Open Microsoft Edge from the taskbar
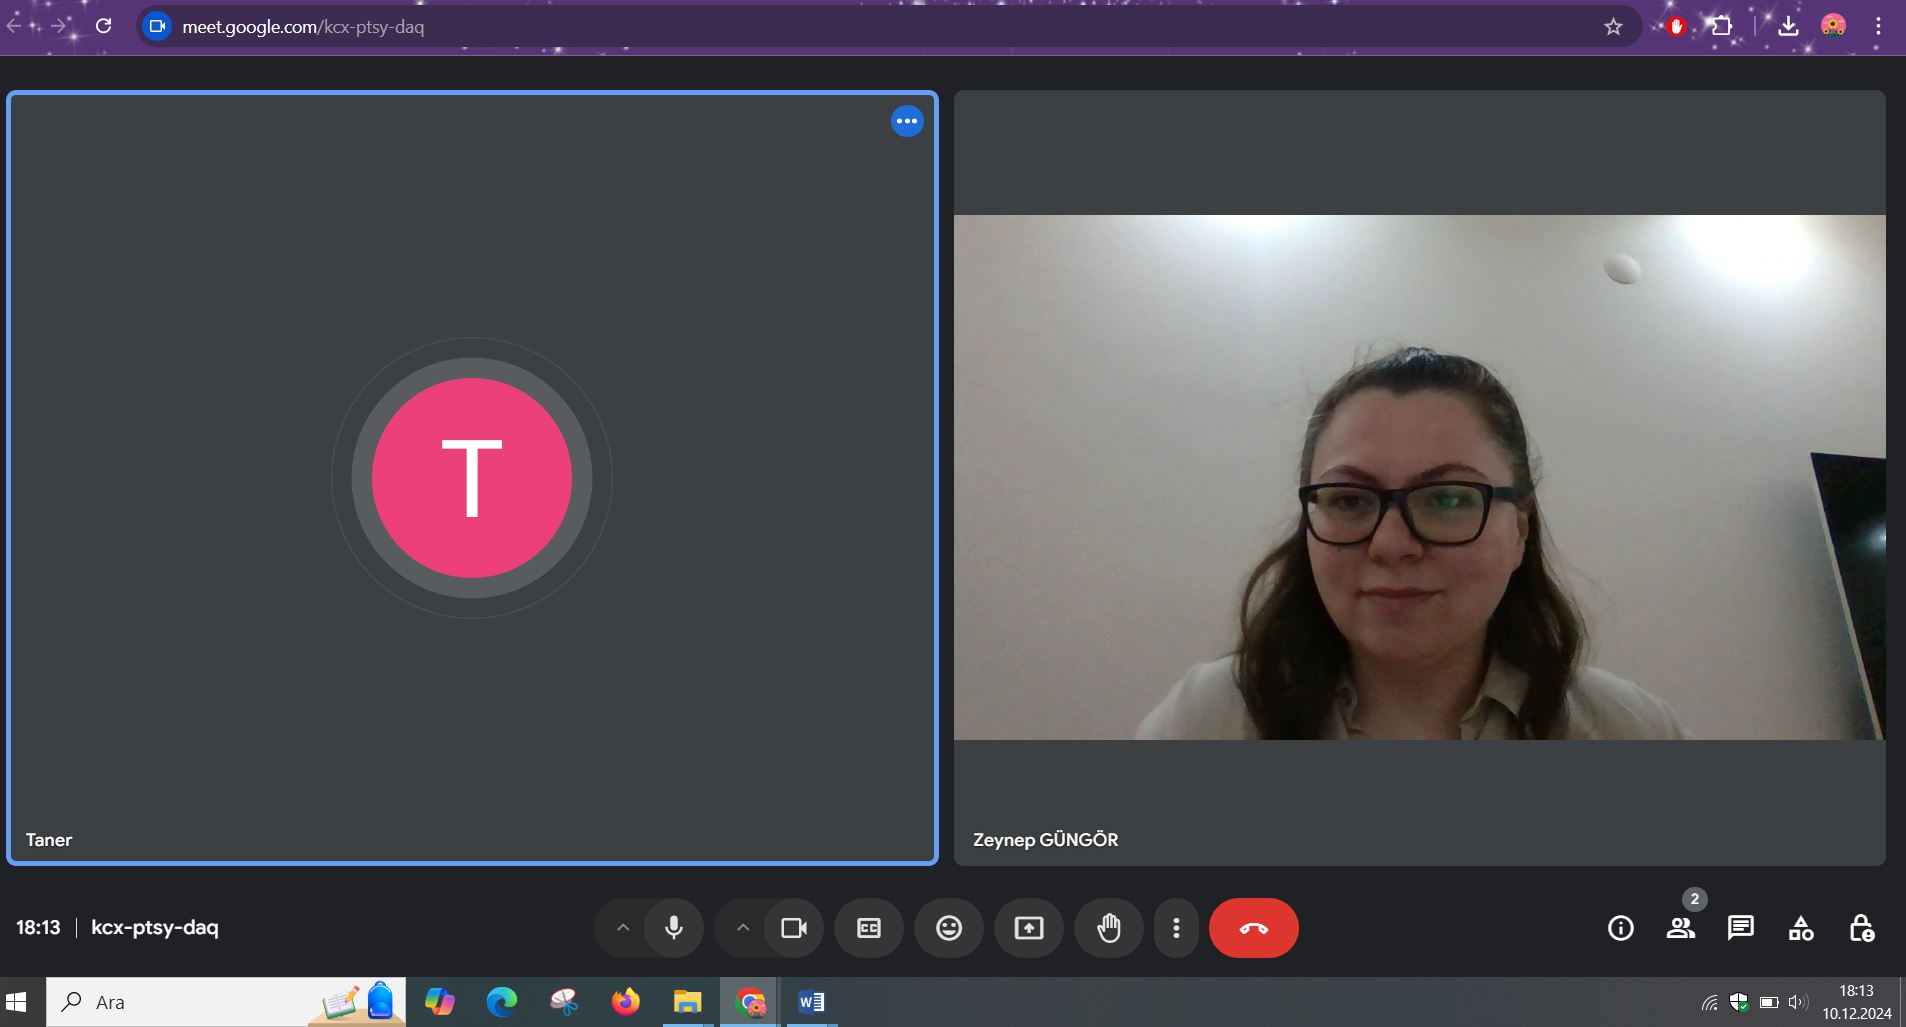Image resolution: width=1906 pixels, height=1027 pixels. 502,1002
